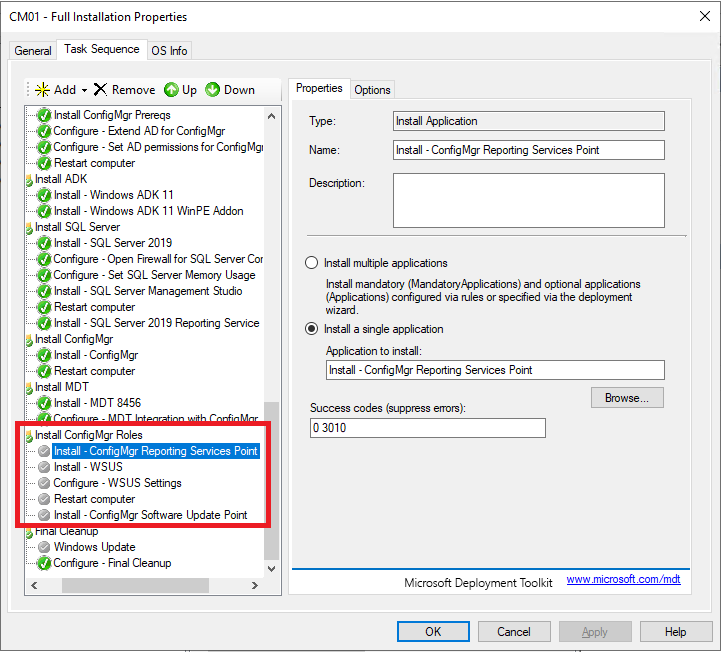Select the Properties tab
This screenshot has width=721, height=652.
pos(319,88)
